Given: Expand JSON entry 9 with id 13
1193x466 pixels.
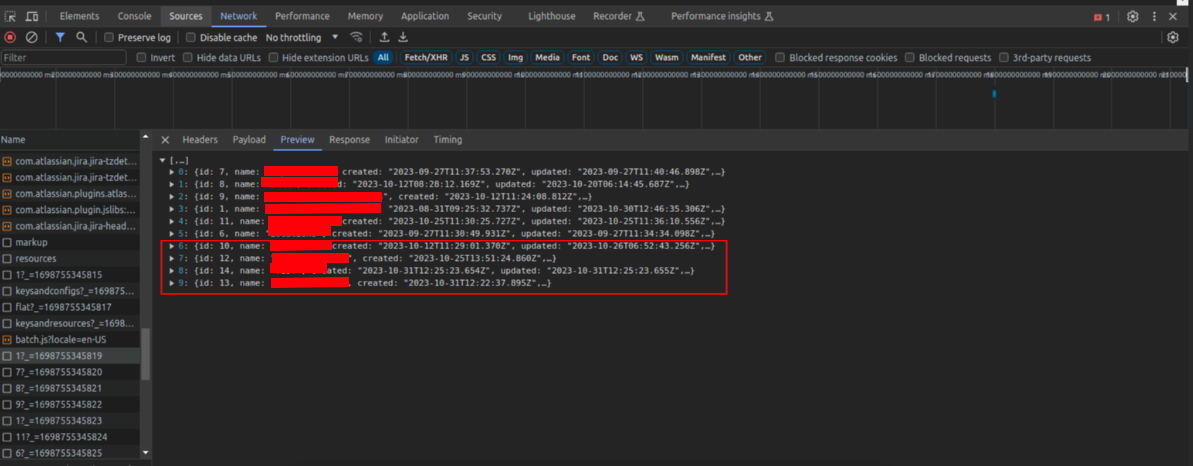Looking at the screenshot, I should pos(172,283).
